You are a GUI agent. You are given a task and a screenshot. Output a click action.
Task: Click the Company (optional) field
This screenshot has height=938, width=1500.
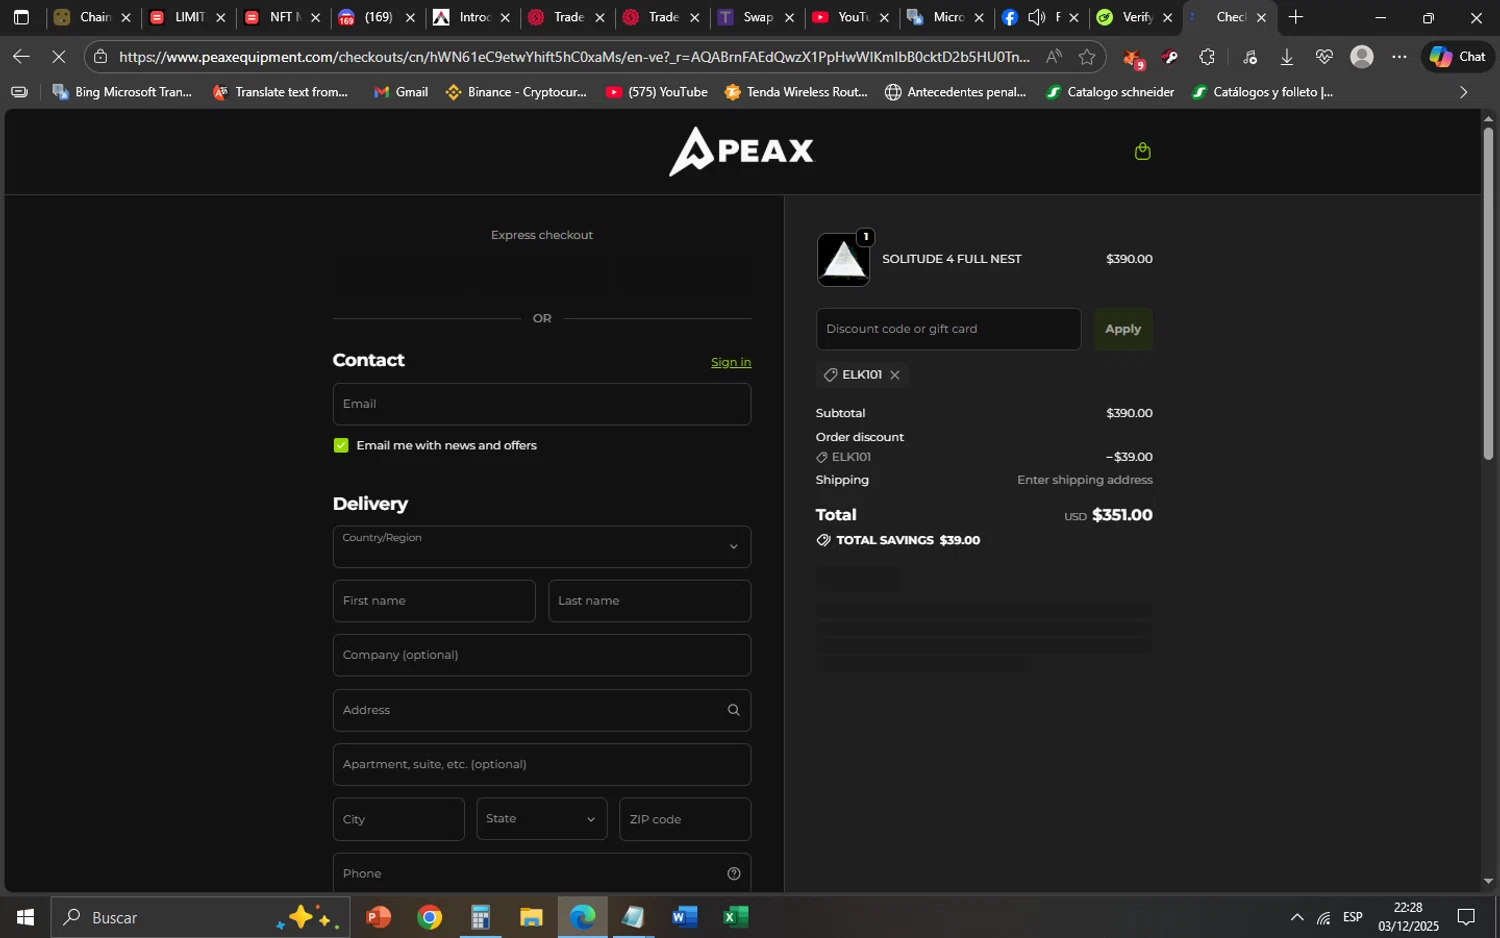[x=542, y=655]
